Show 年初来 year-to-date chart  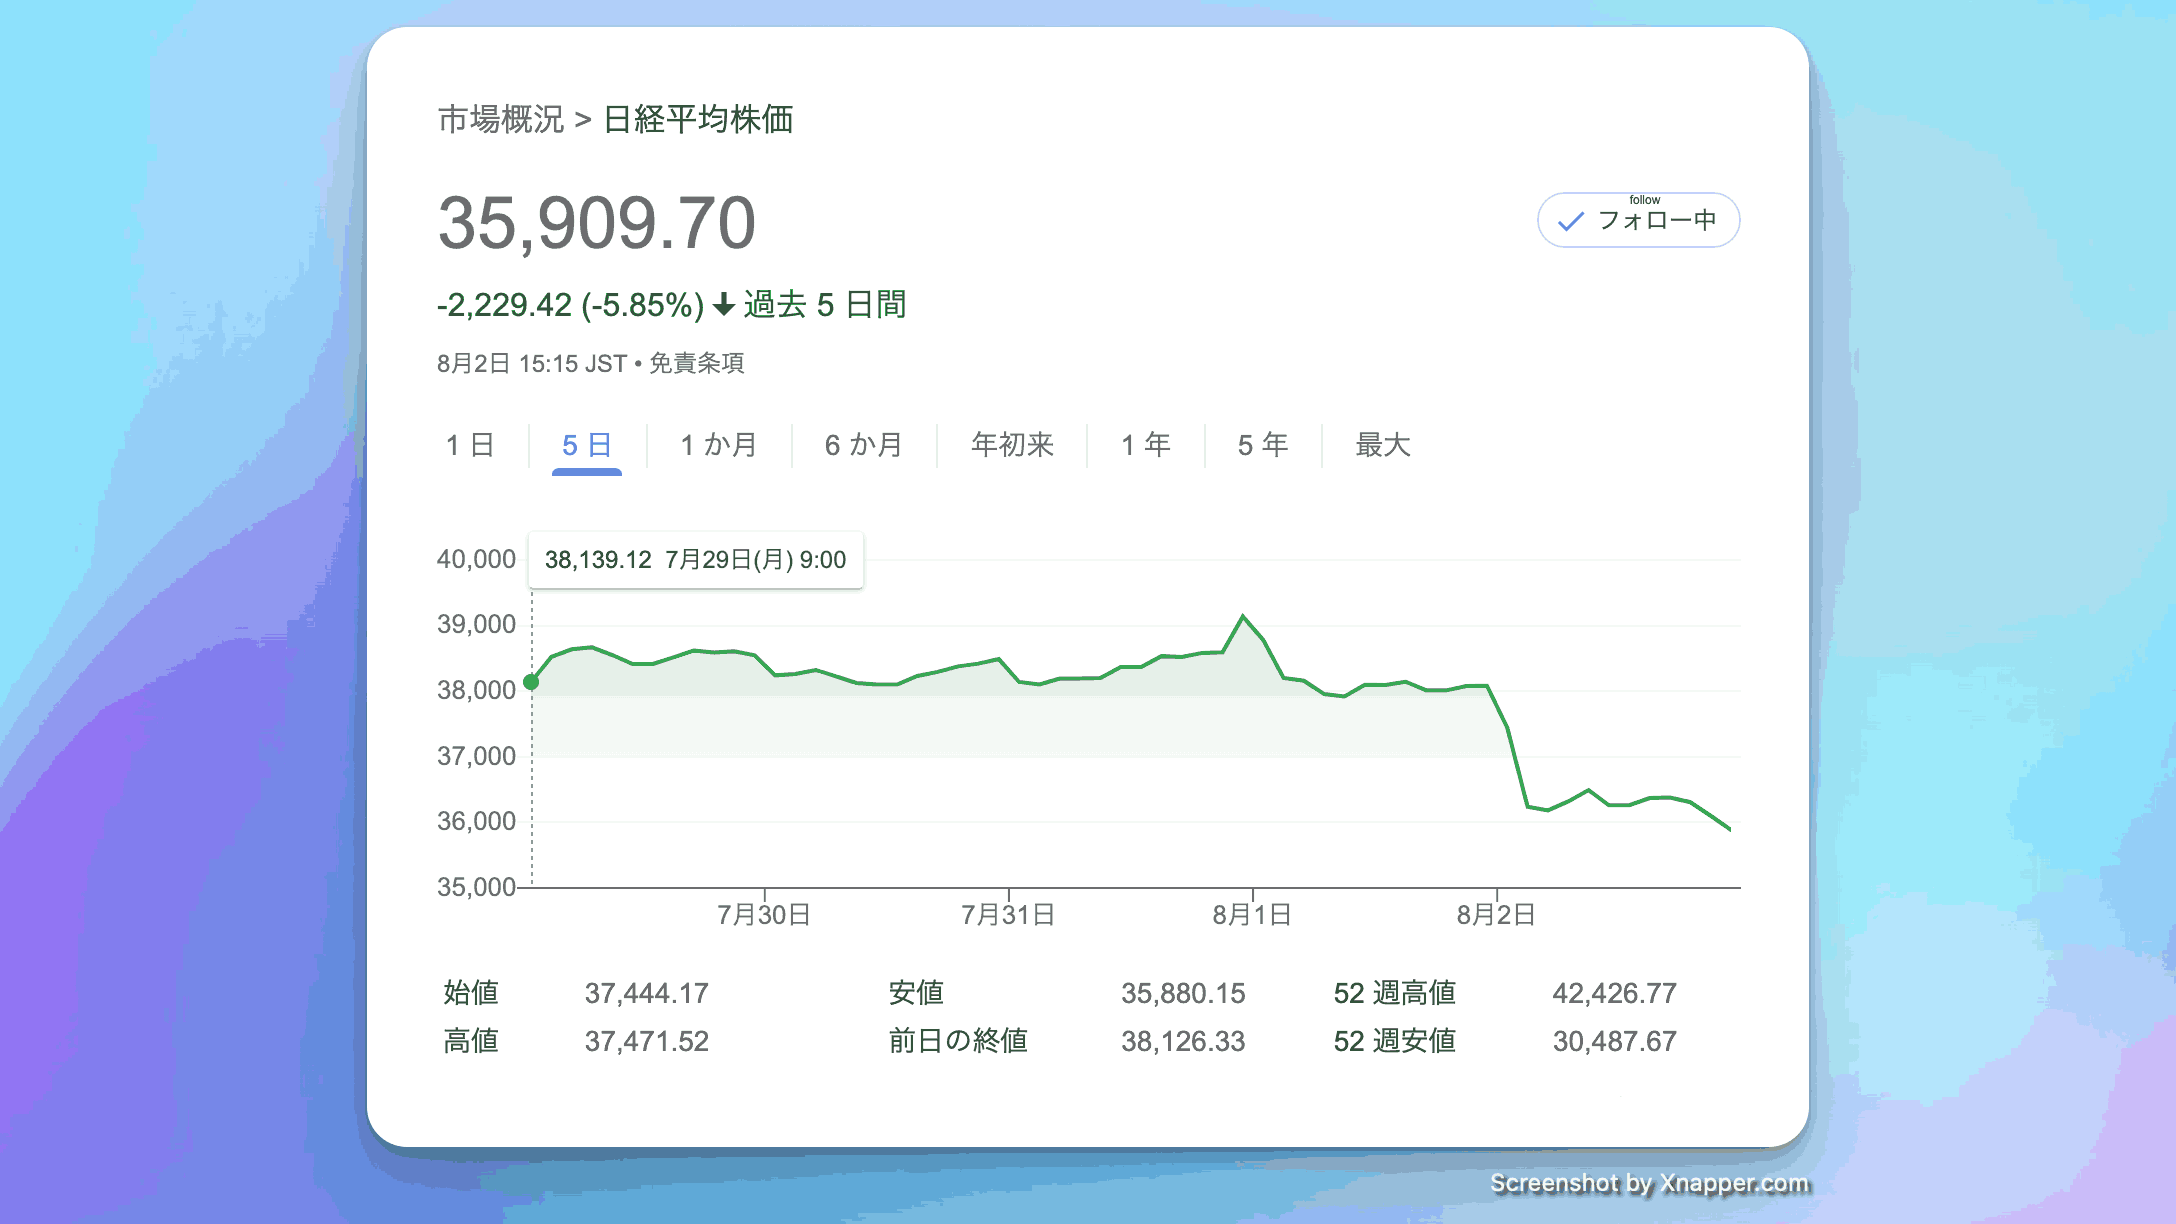(x=1012, y=445)
